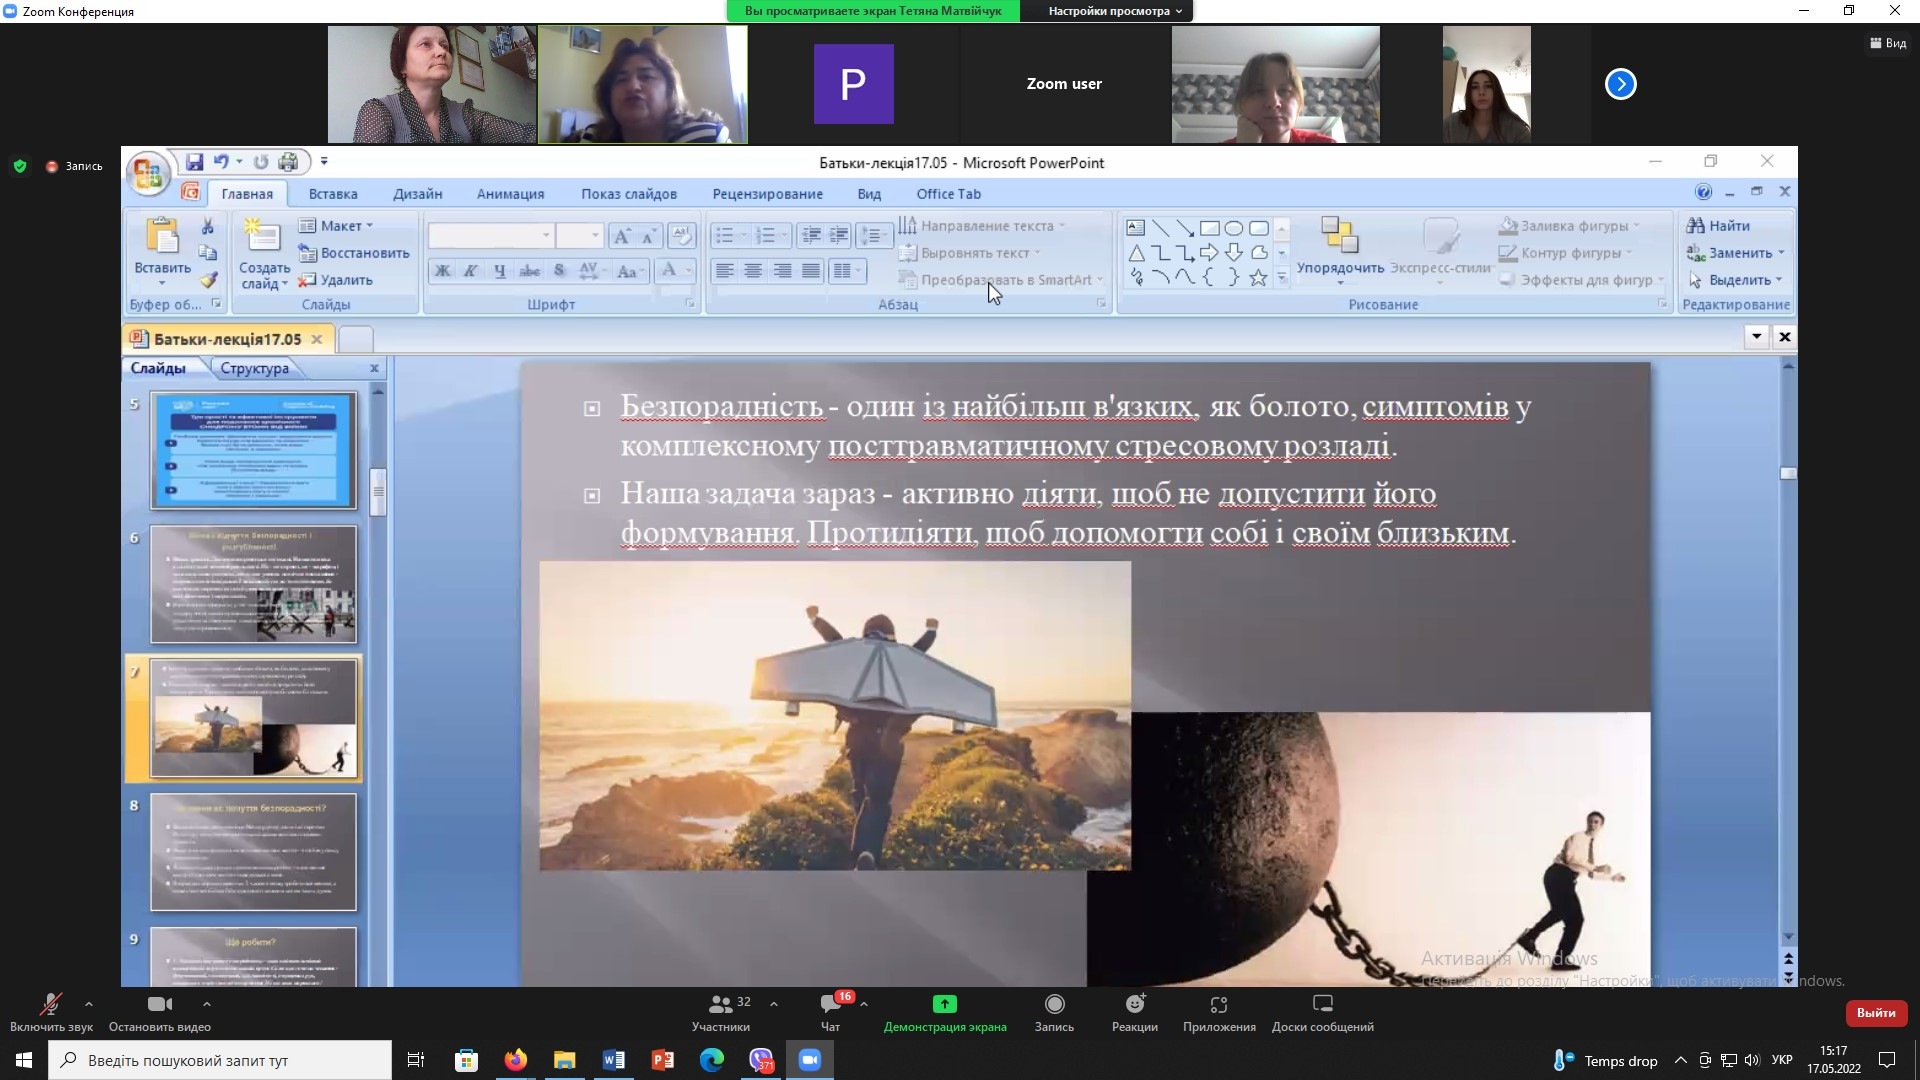Expand video options arrow next to camera

tap(206, 1003)
